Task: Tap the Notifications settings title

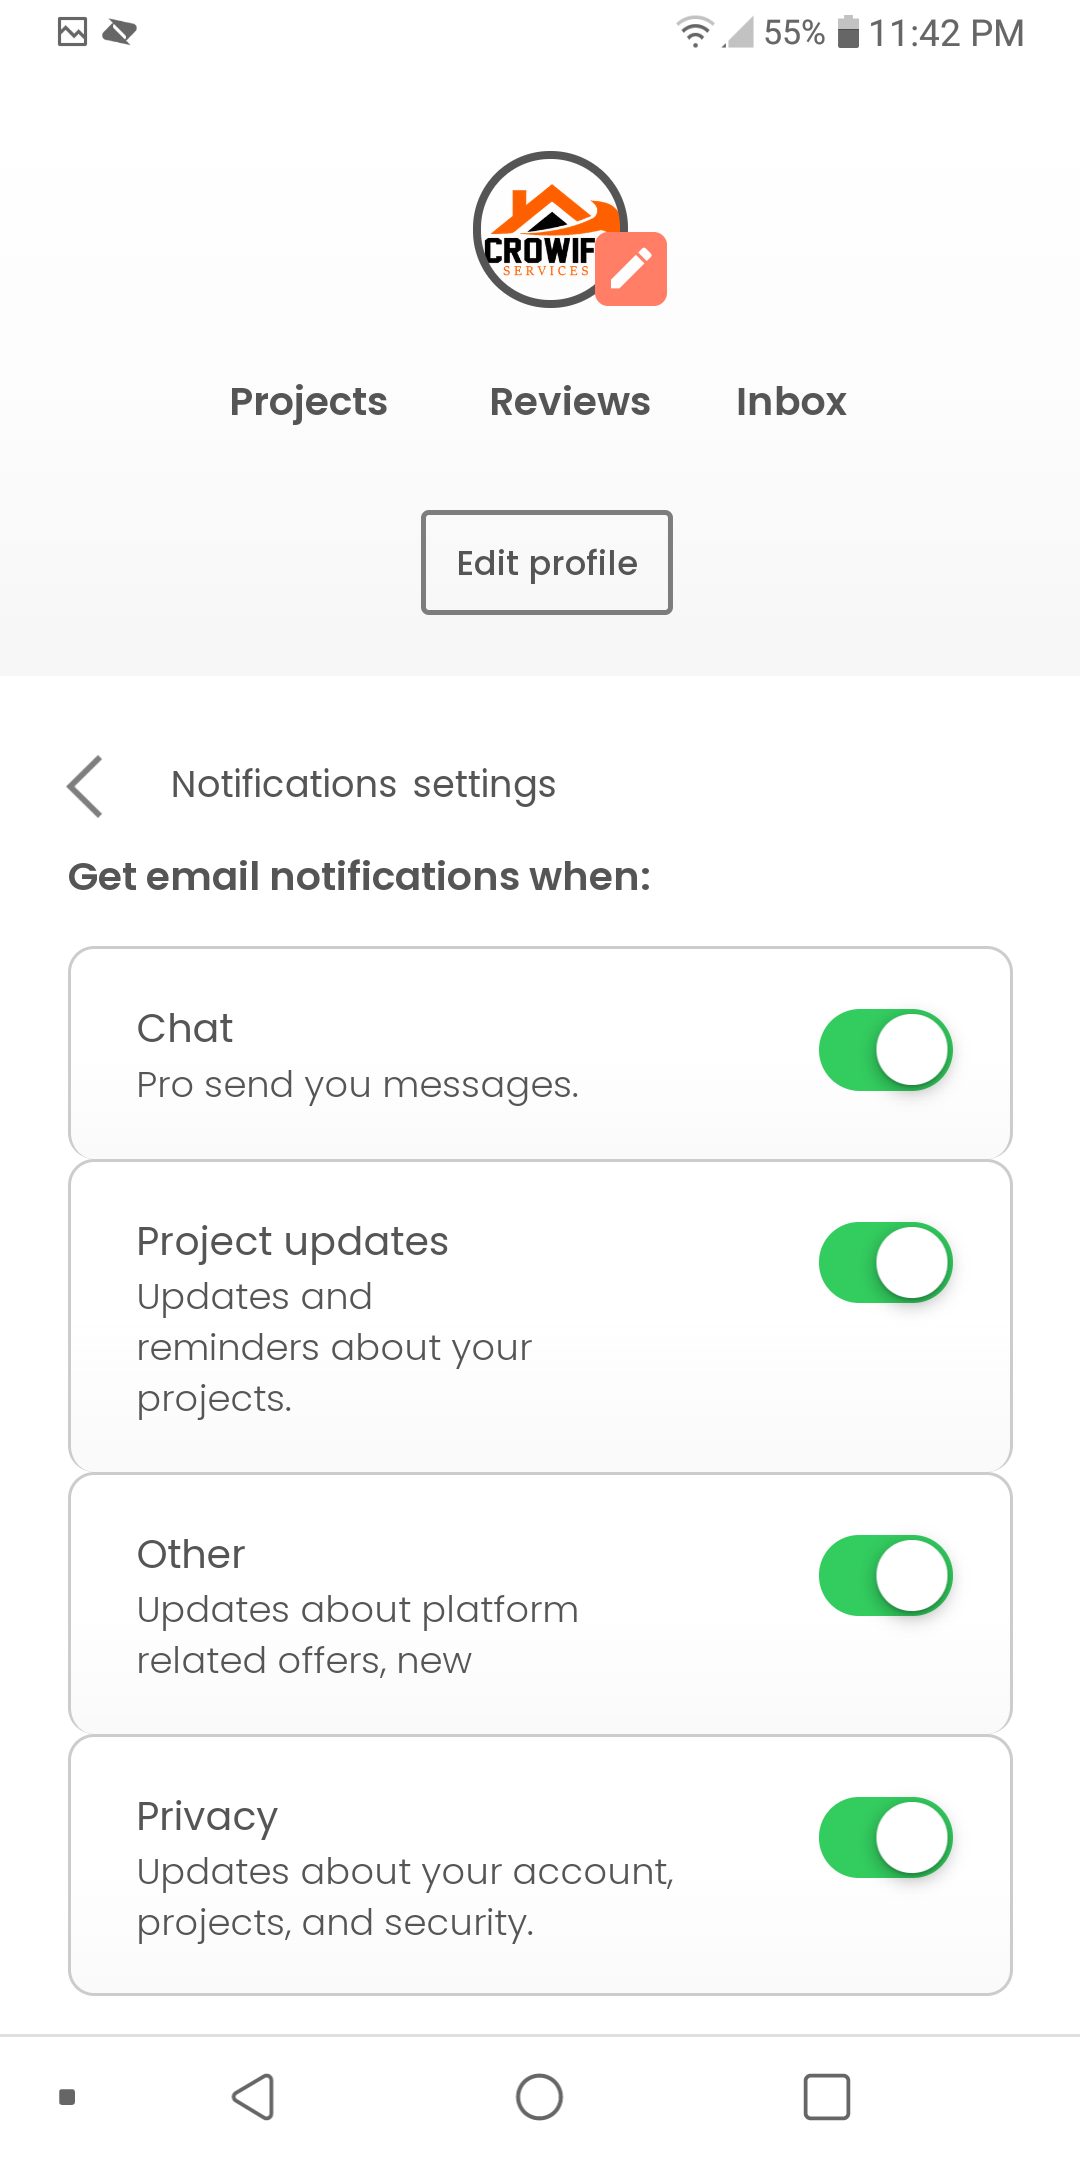Action: coord(363,785)
